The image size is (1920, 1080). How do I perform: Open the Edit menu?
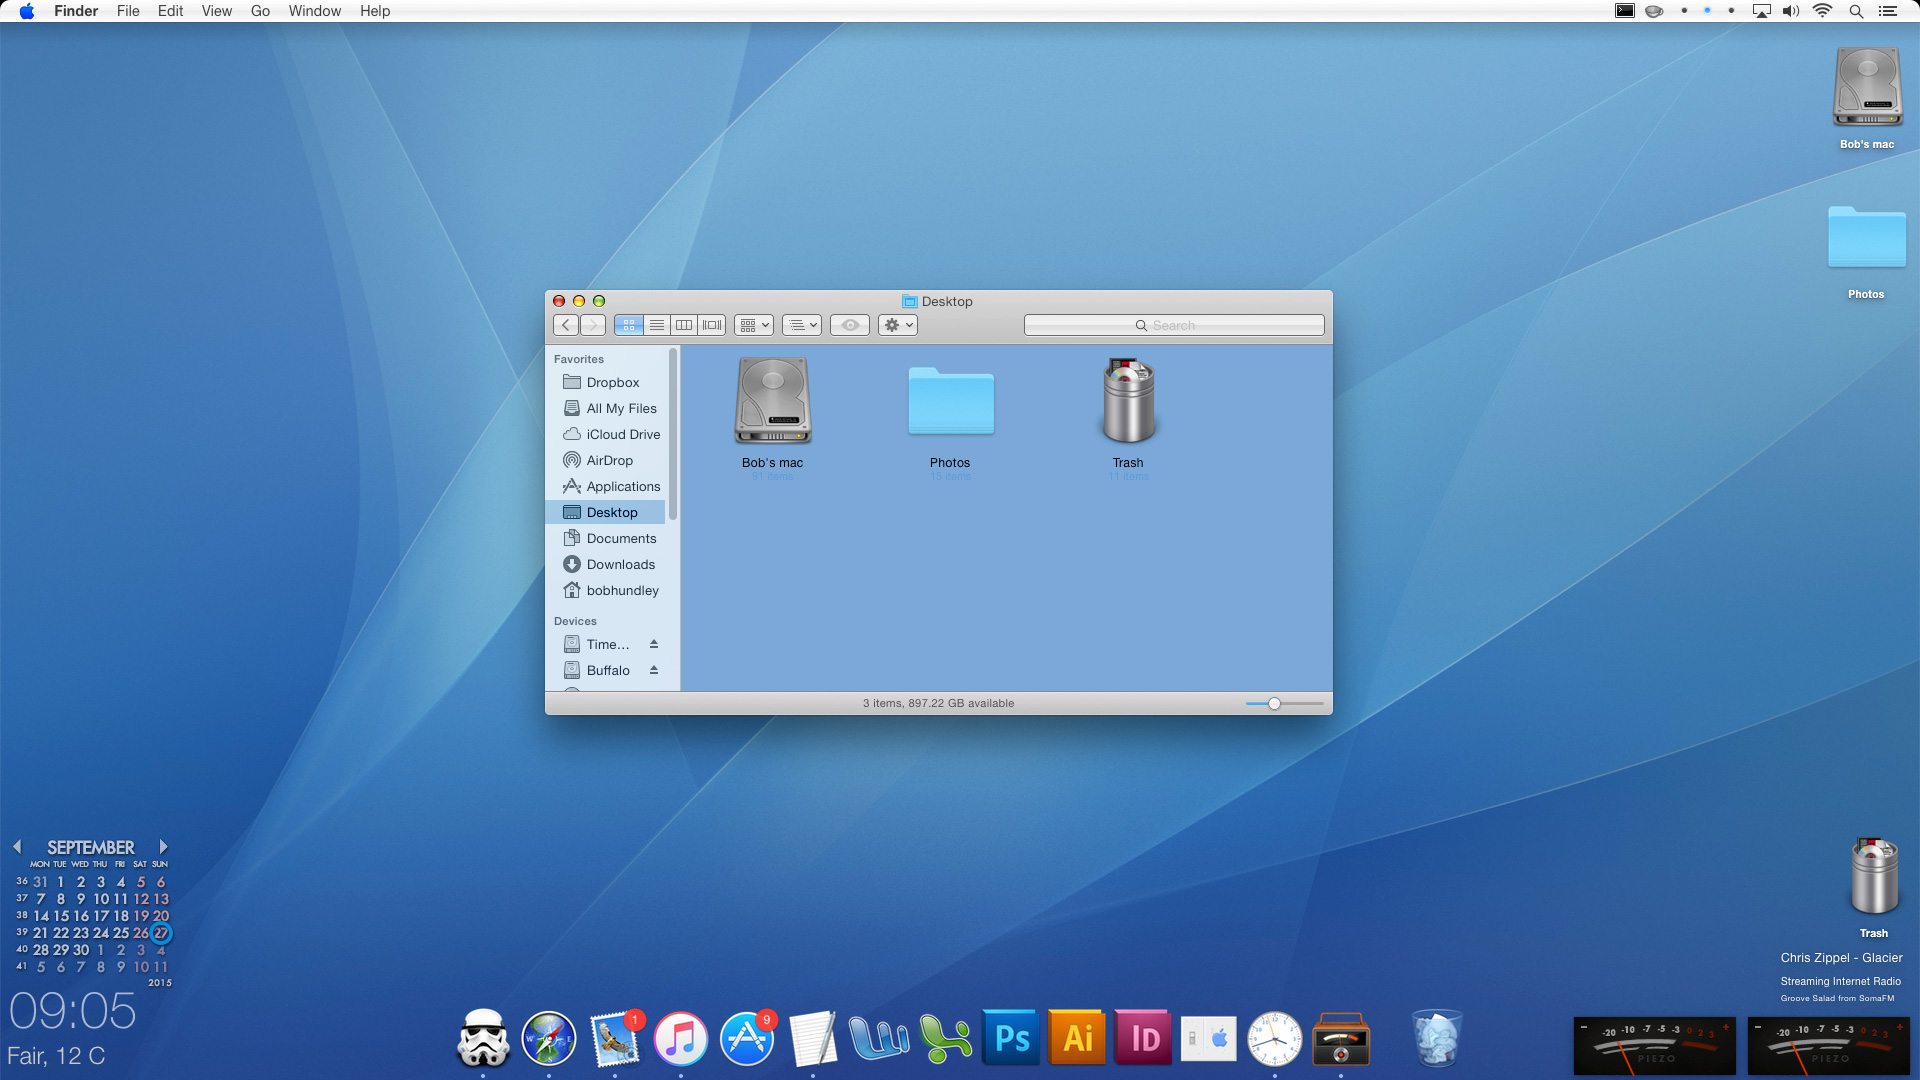(x=171, y=11)
